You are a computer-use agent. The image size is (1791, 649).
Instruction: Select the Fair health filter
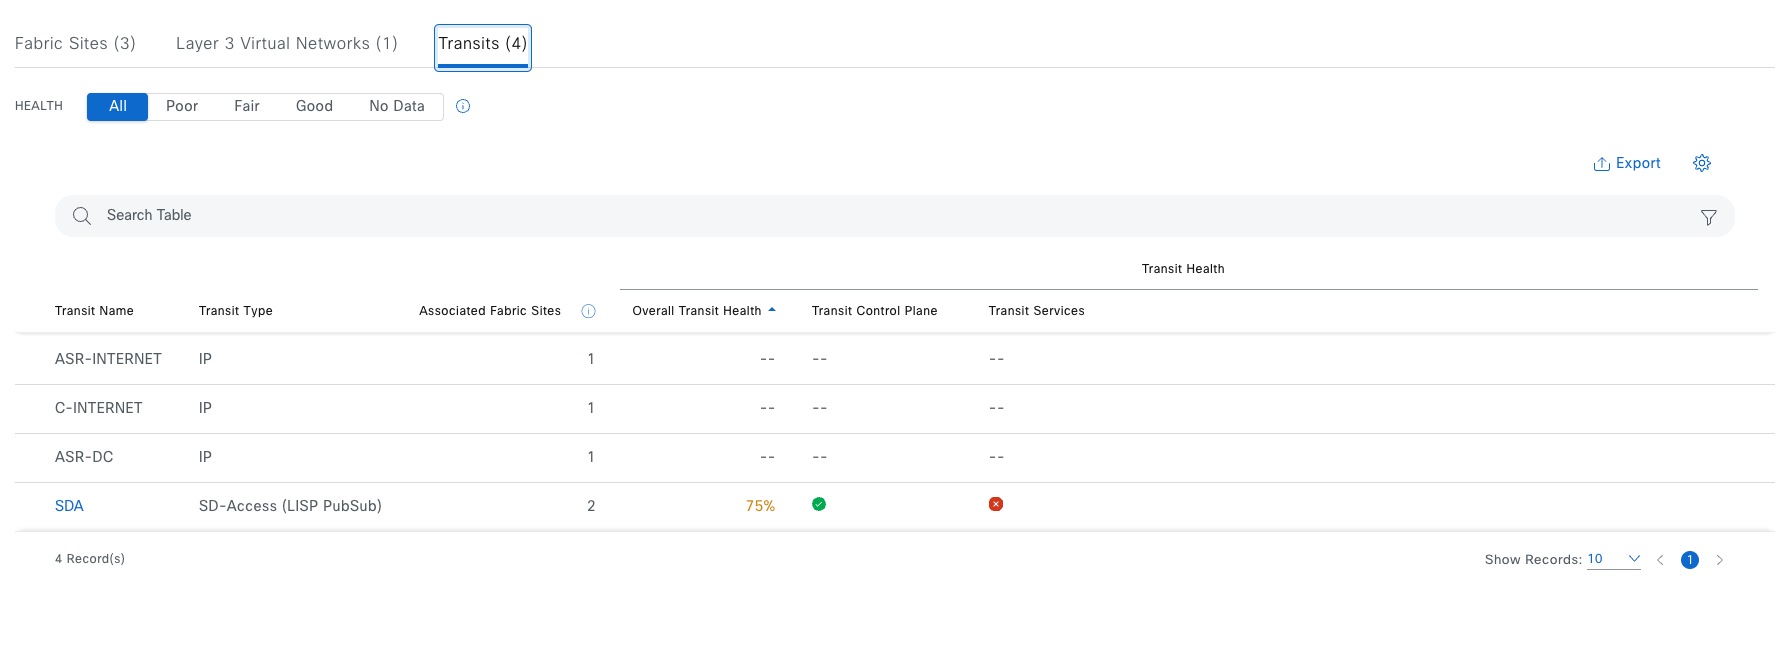(x=247, y=106)
